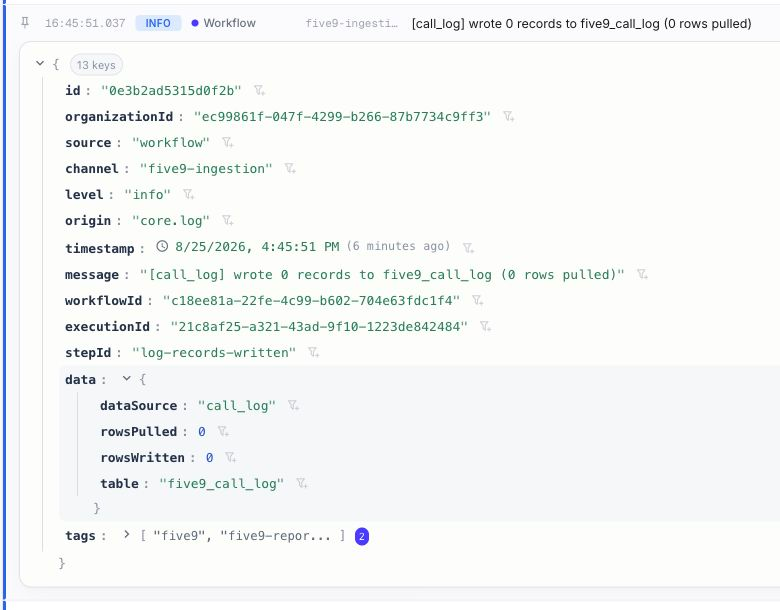780x610 pixels.
Task: Filter by organizationId value
Action: [508, 116]
